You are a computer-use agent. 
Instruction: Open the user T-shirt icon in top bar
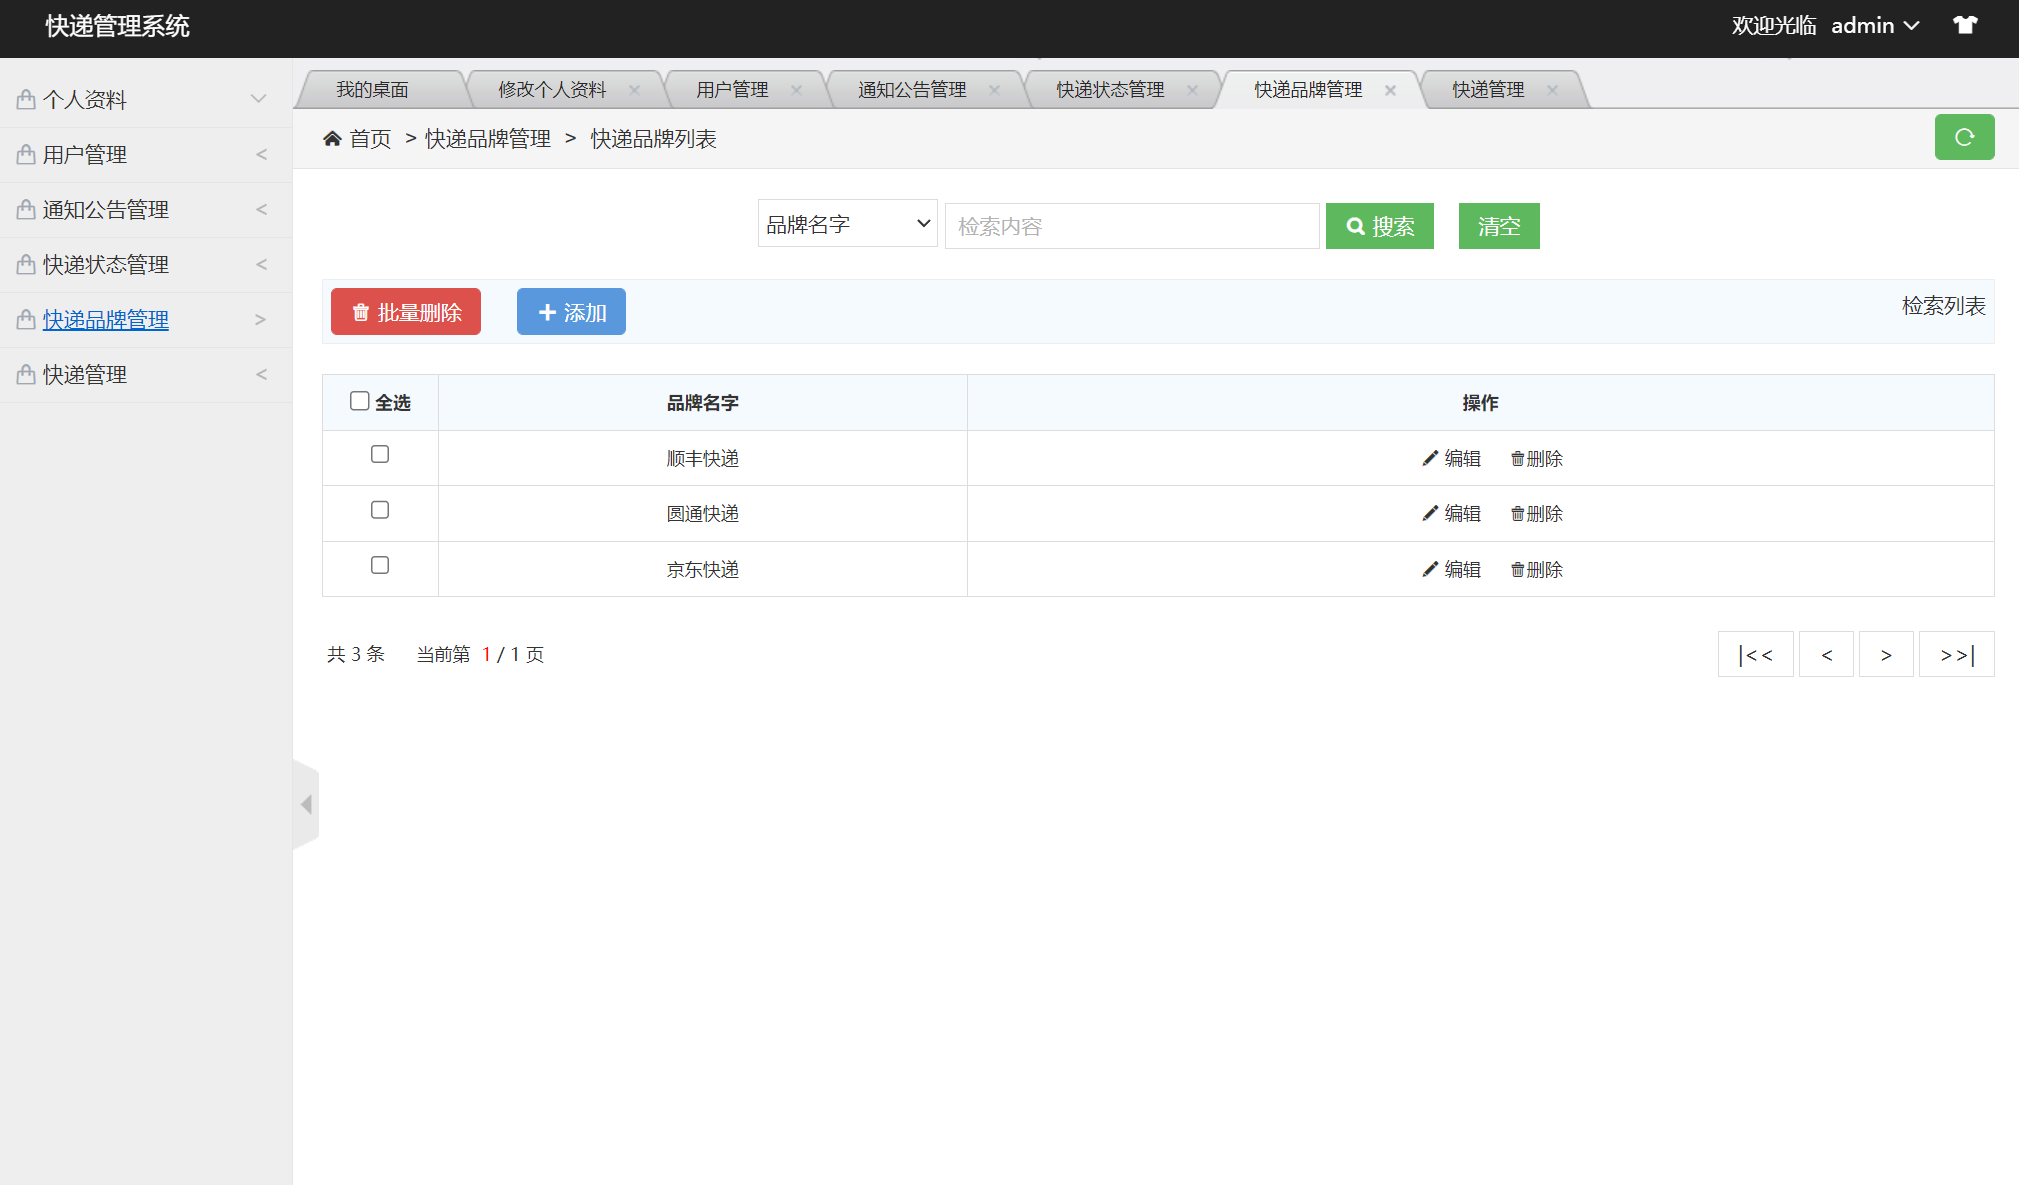point(1966,24)
